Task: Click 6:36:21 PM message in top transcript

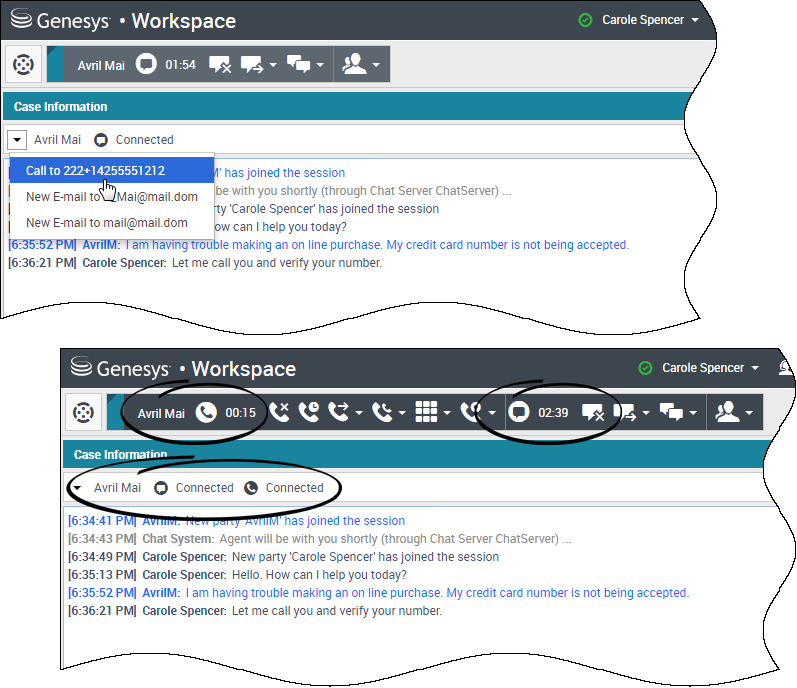Action: [x=195, y=263]
